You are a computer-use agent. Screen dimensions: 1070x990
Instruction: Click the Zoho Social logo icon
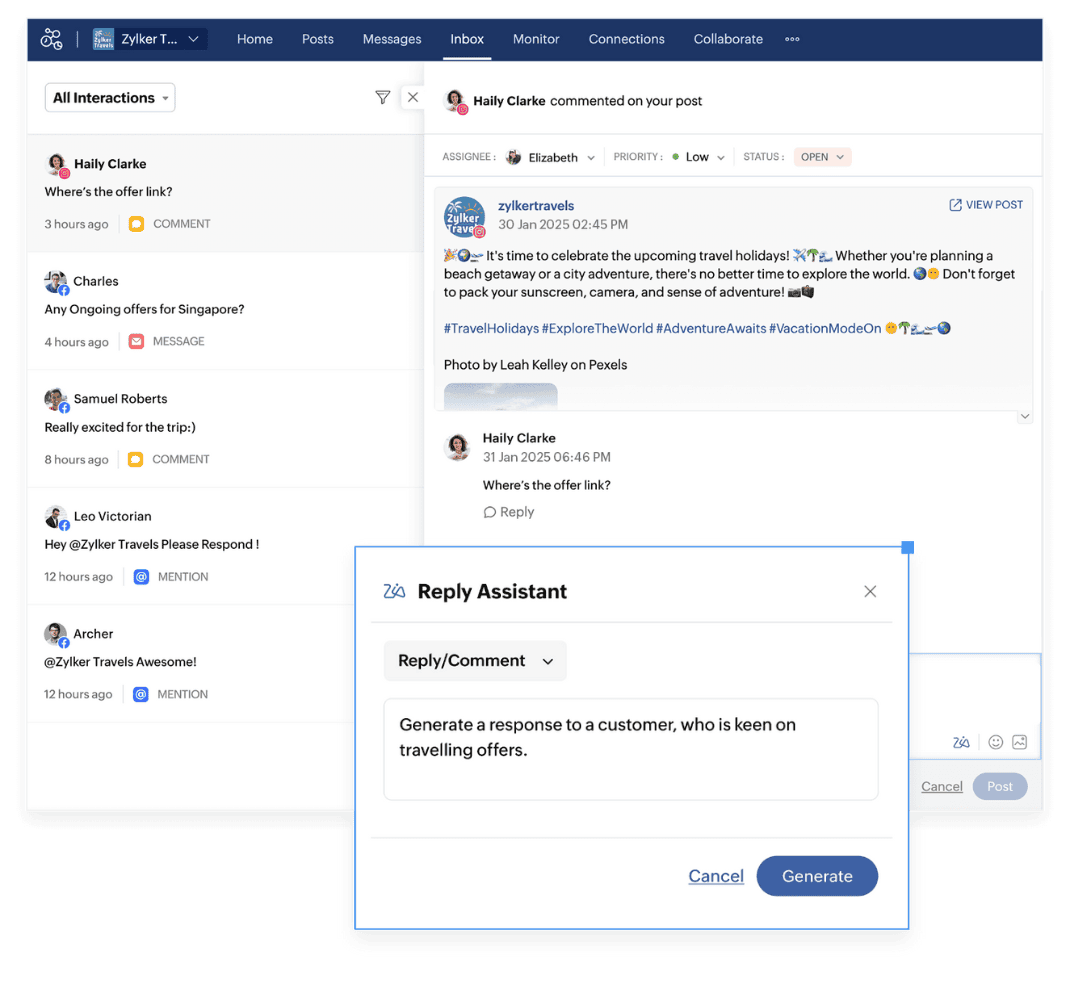pos(51,39)
